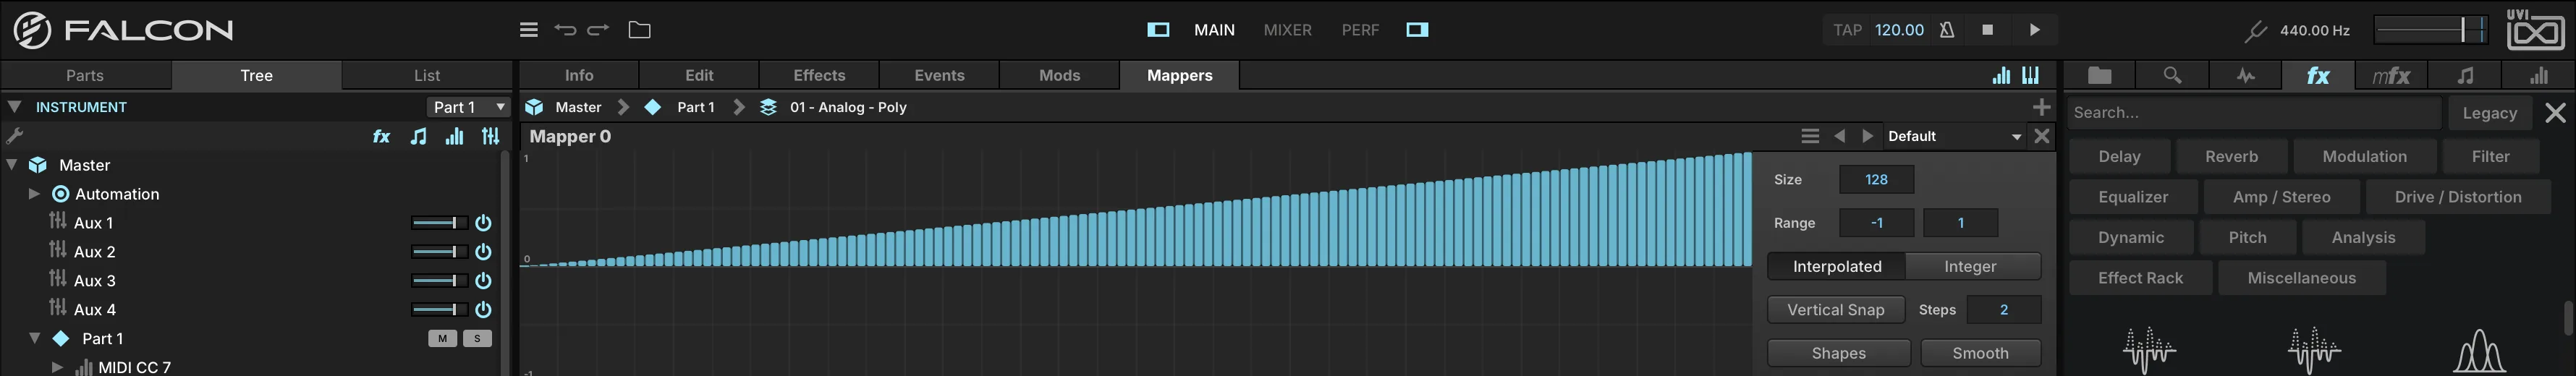Open the Part 1 selector dropdown
This screenshot has height=376, width=2576.
pyautogui.click(x=469, y=107)
